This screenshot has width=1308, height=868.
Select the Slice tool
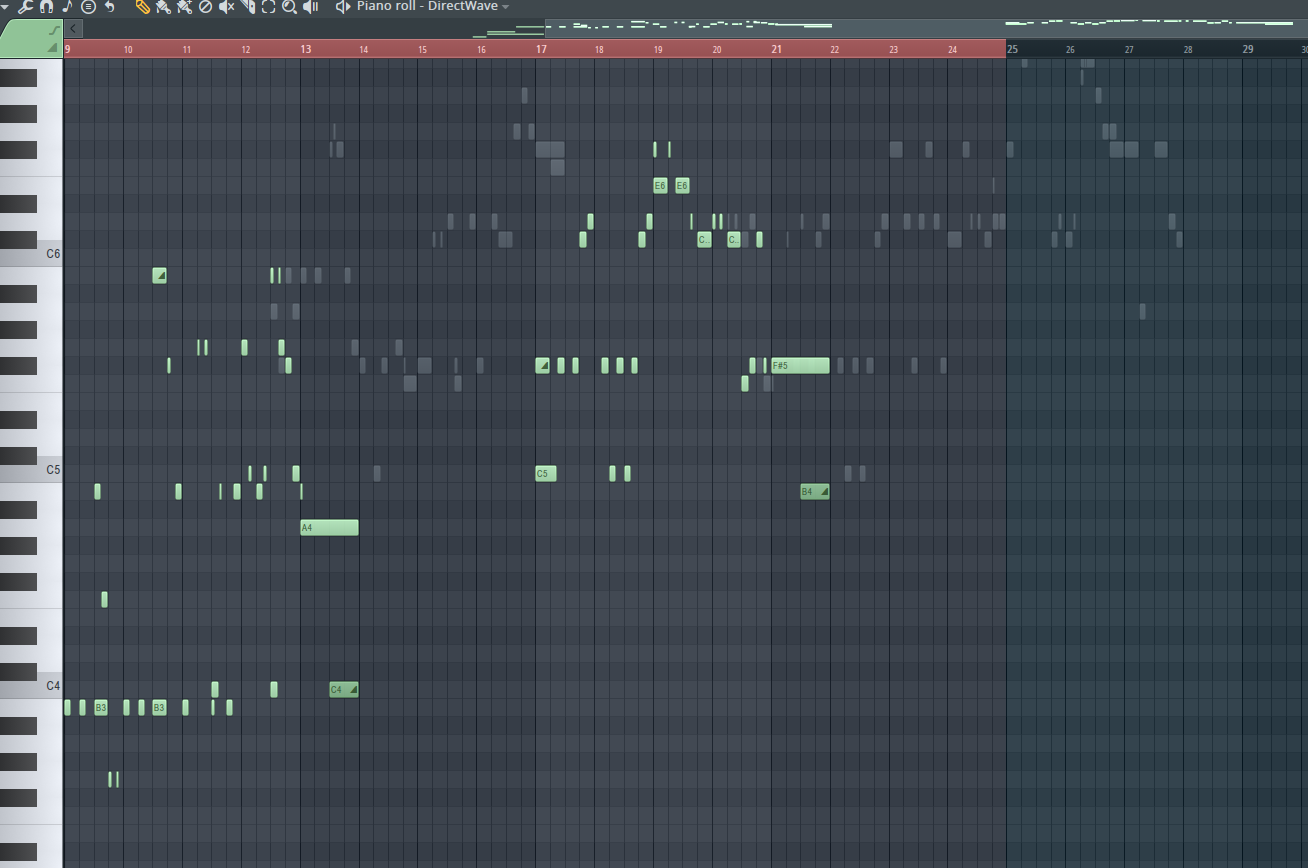tap(248, 7)
